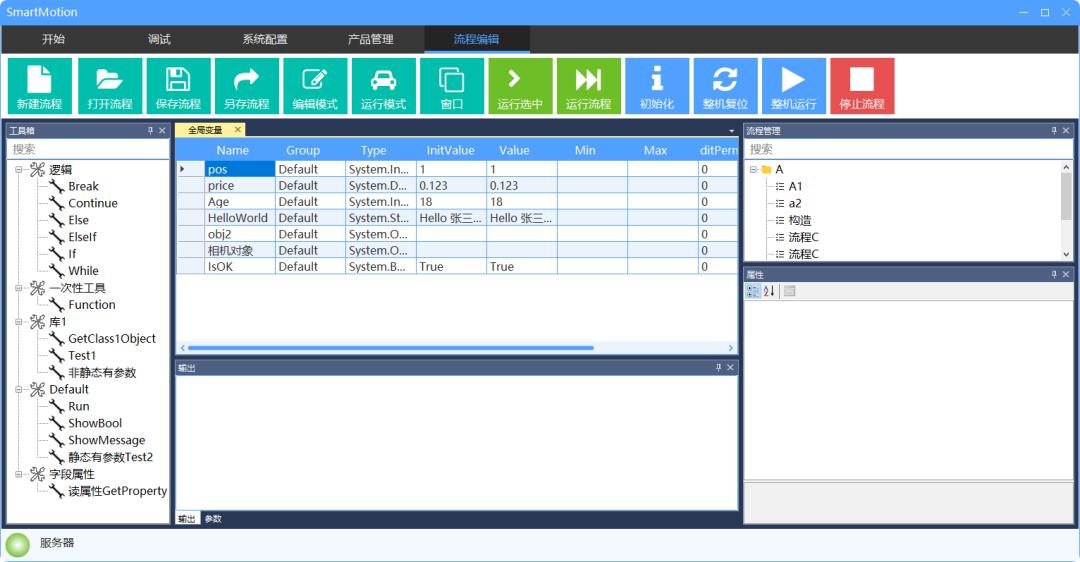Pin the 流程管理 panel
1080x562 pixels.
point(1054,130)
